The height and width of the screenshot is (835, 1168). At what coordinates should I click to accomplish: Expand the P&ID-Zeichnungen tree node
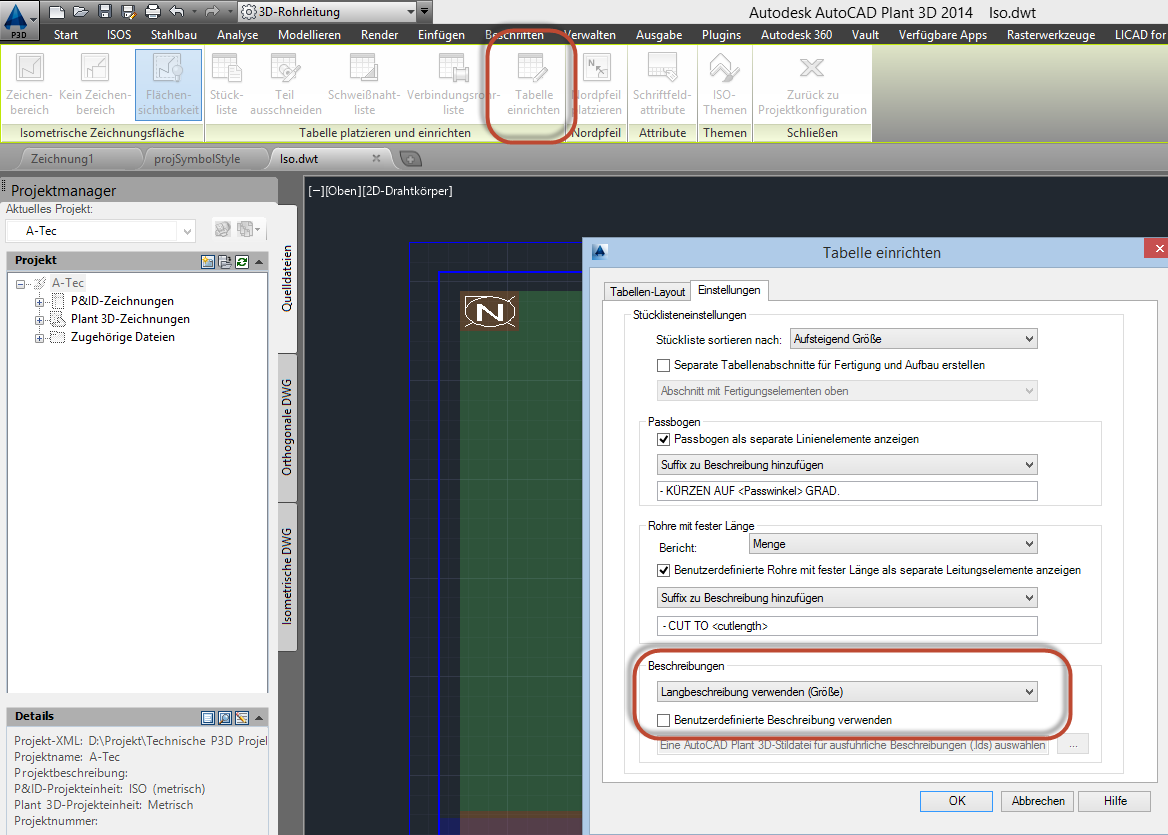(x=39, y=302)
